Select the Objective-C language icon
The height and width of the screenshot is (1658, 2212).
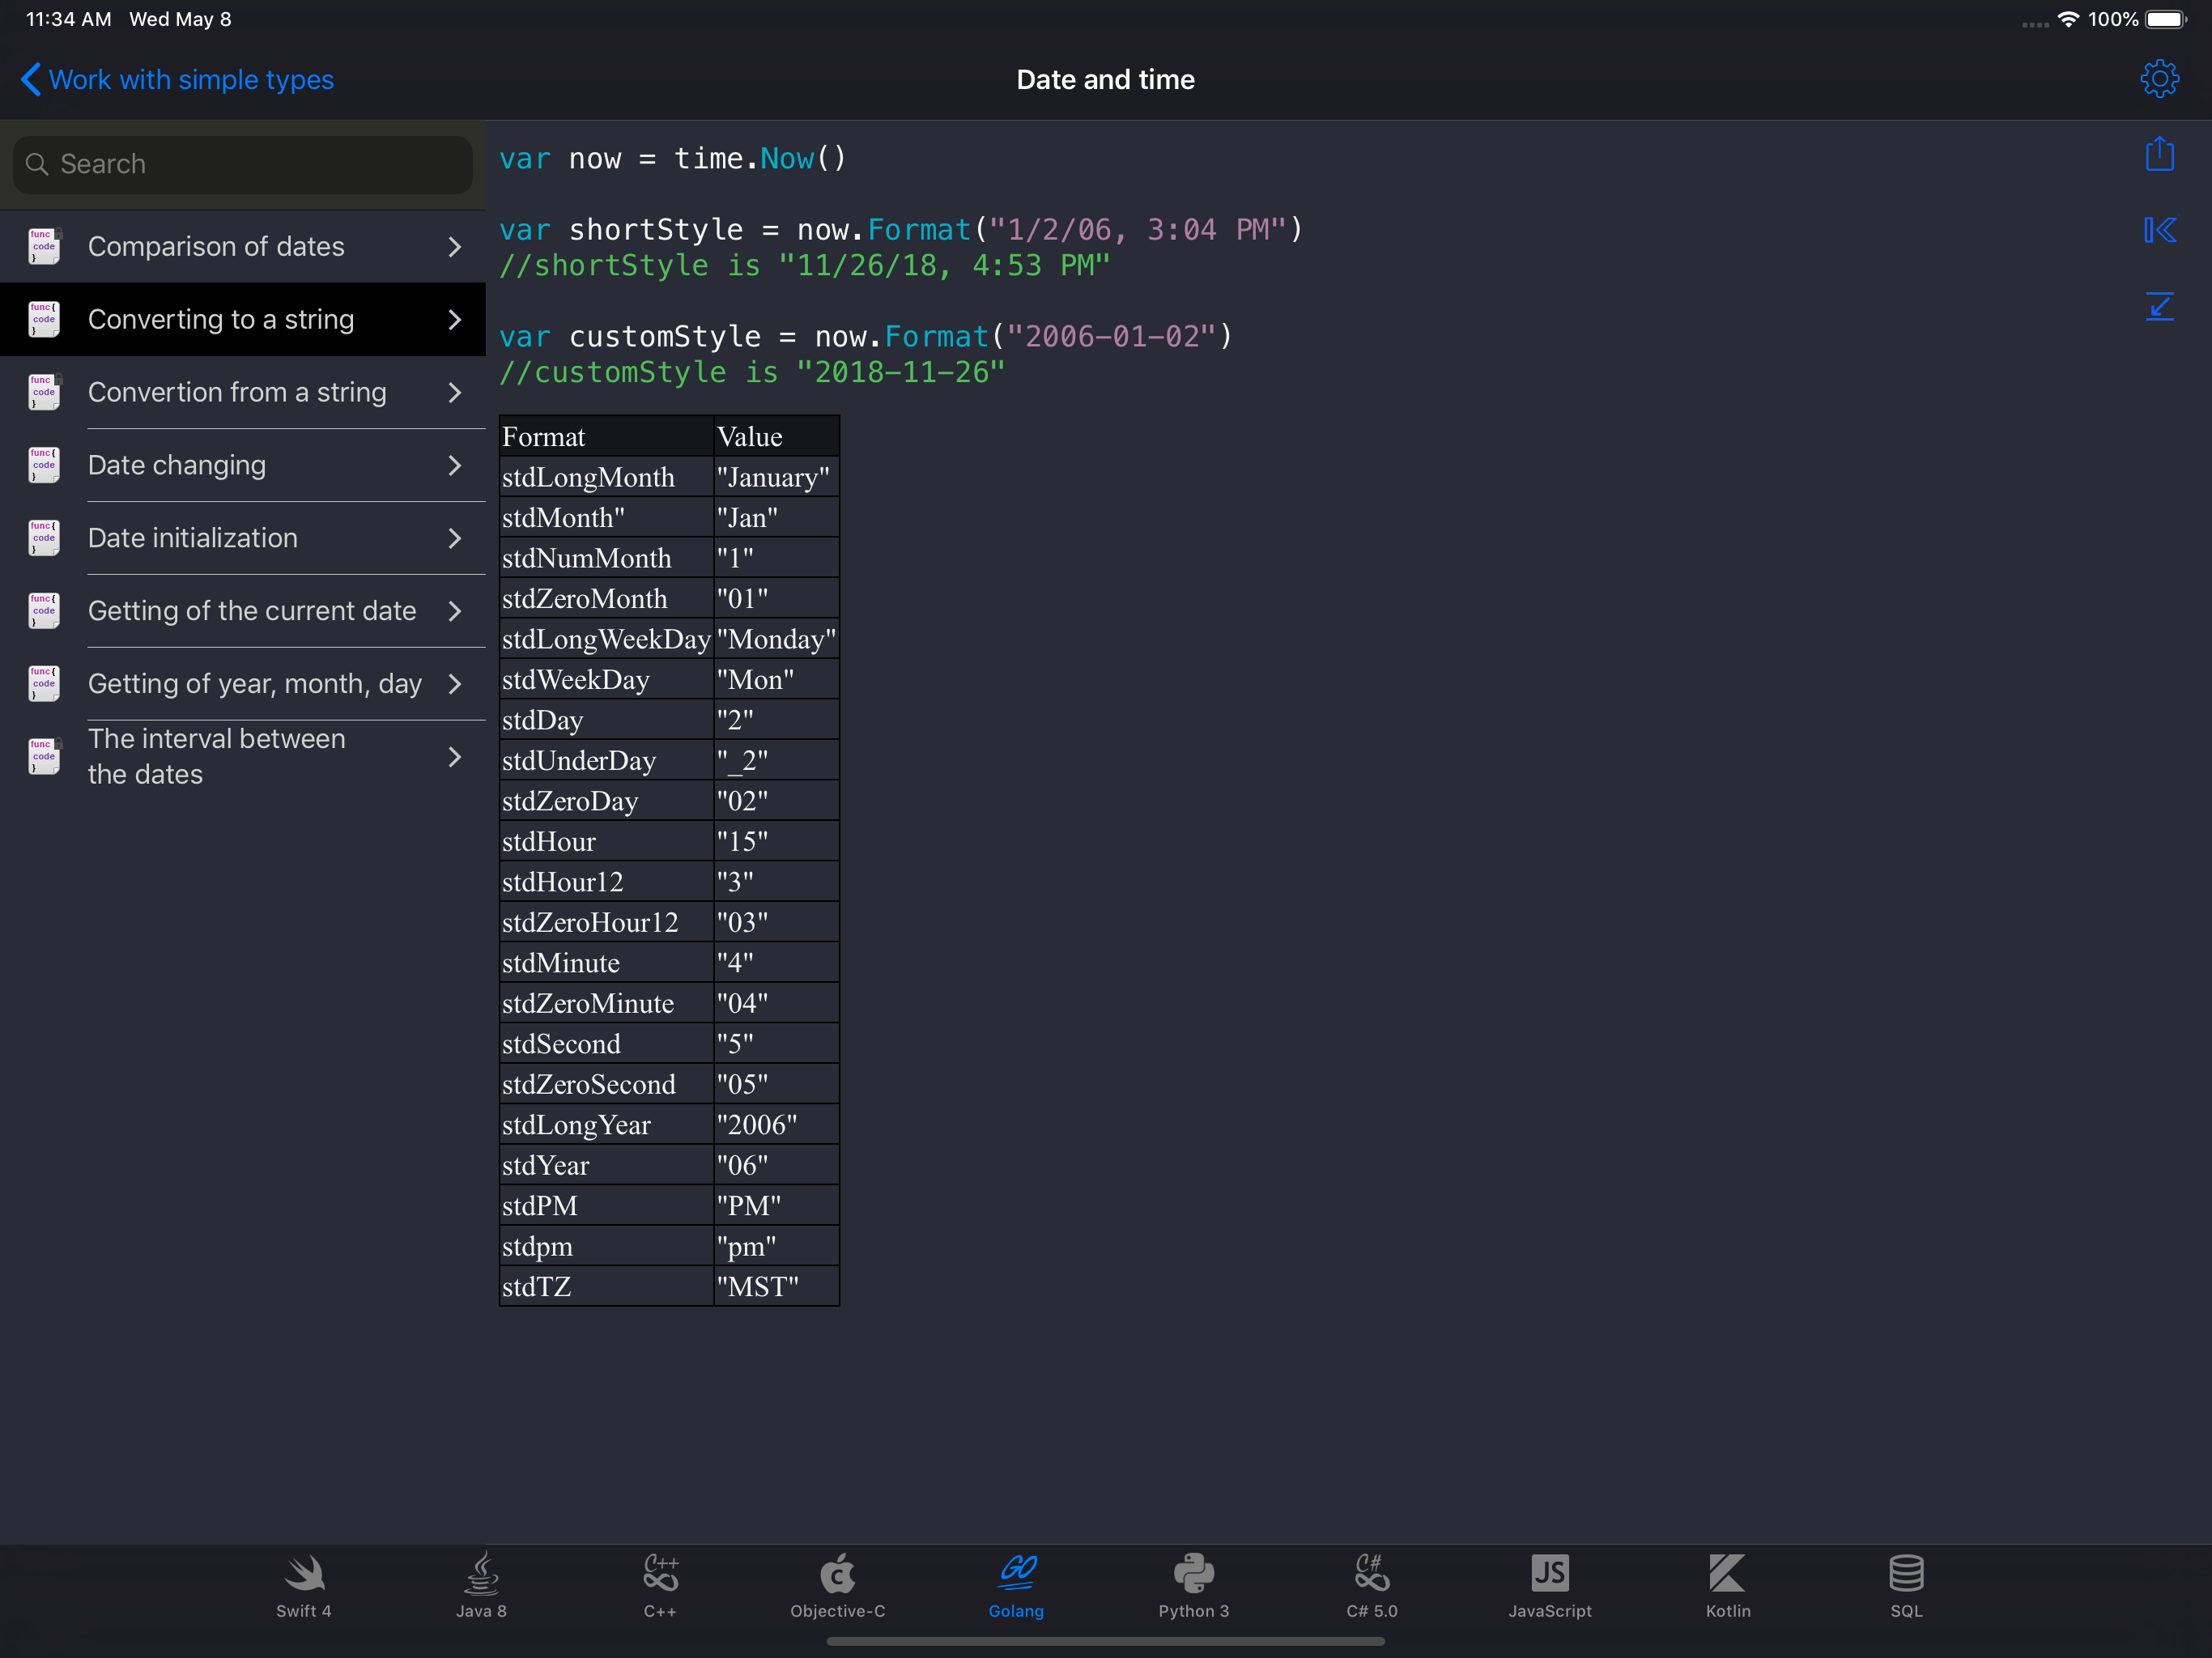838,1586
